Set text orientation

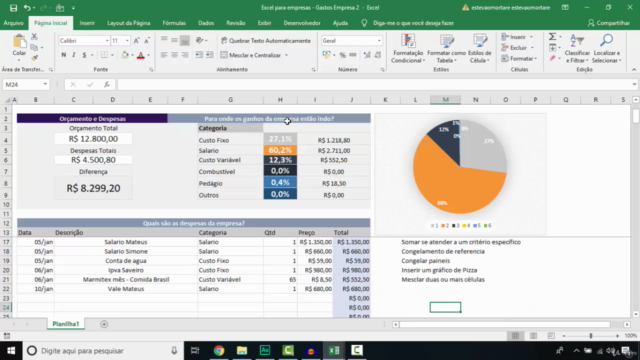point(200,40)
